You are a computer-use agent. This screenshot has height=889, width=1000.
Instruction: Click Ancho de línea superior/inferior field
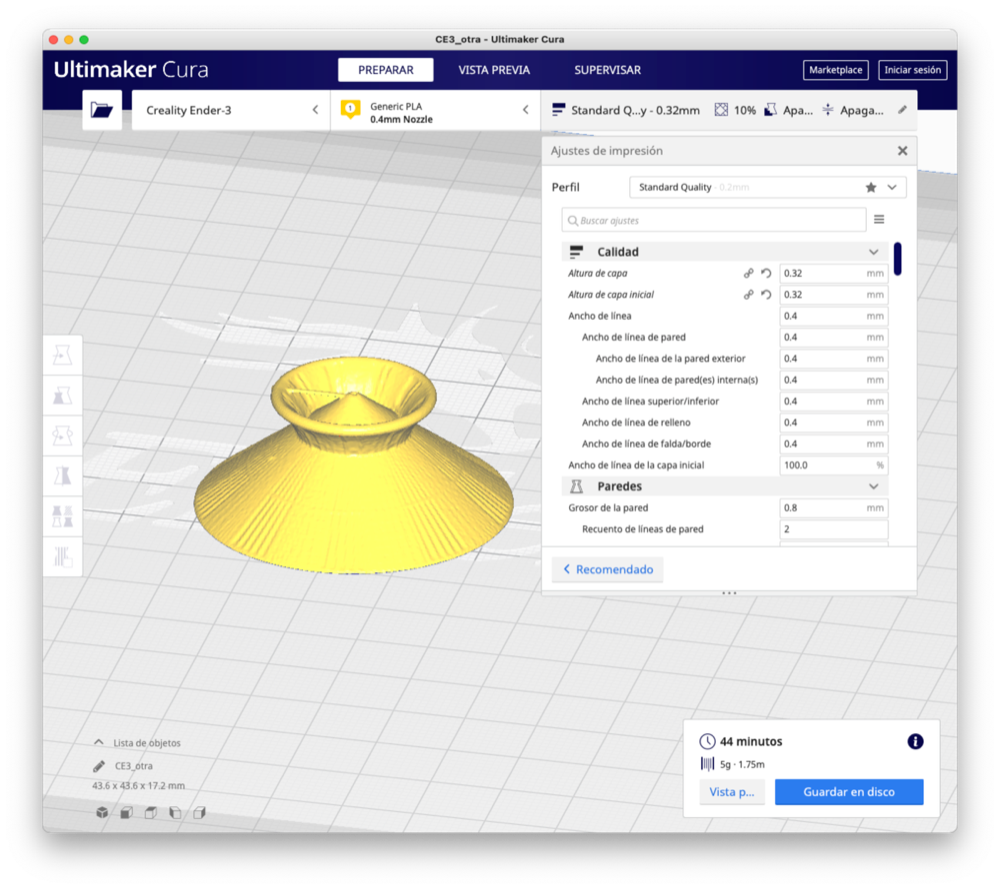coord(834,401)
